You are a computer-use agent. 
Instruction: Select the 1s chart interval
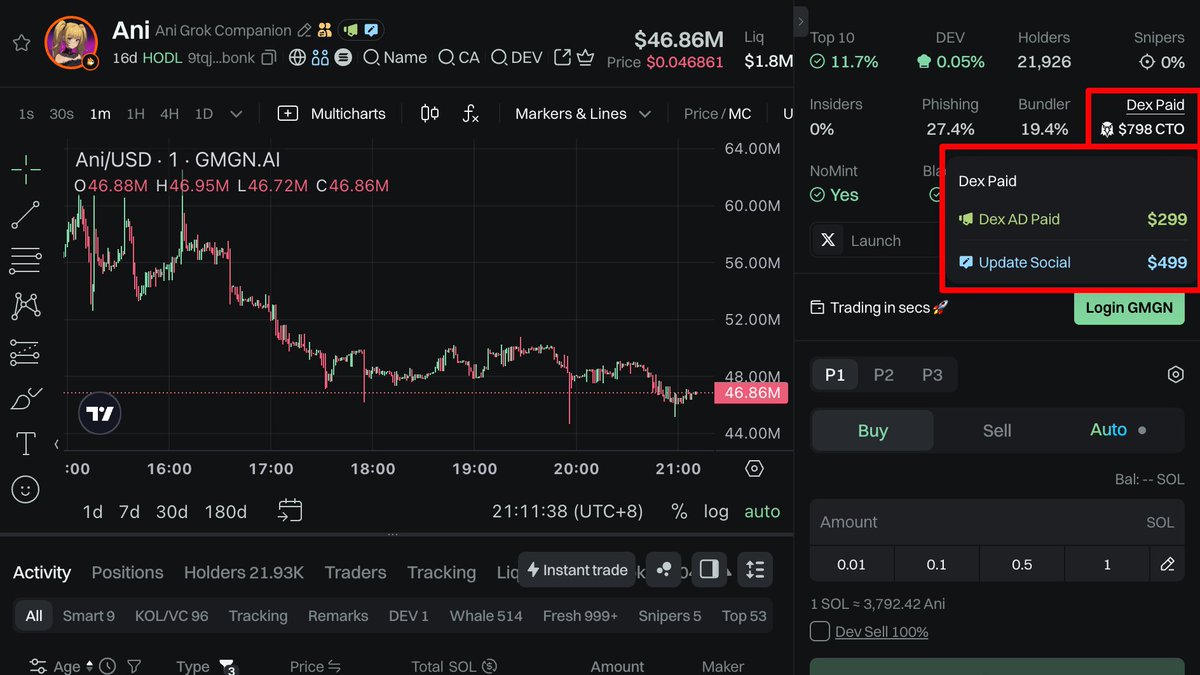click(26, 114)
